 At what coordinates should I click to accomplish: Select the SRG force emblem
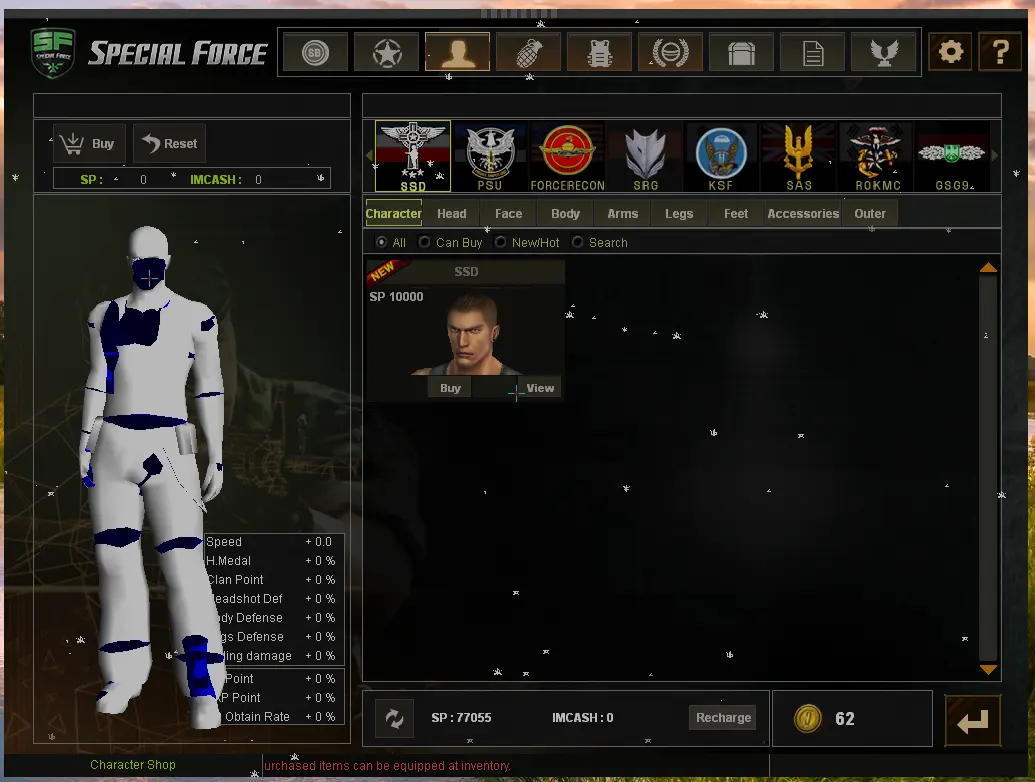click(646, 157)
